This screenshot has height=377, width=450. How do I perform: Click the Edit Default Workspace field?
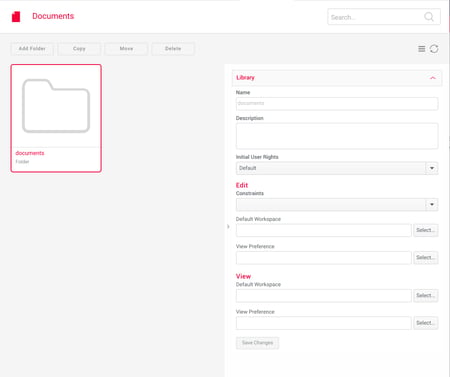pos(324,230)
